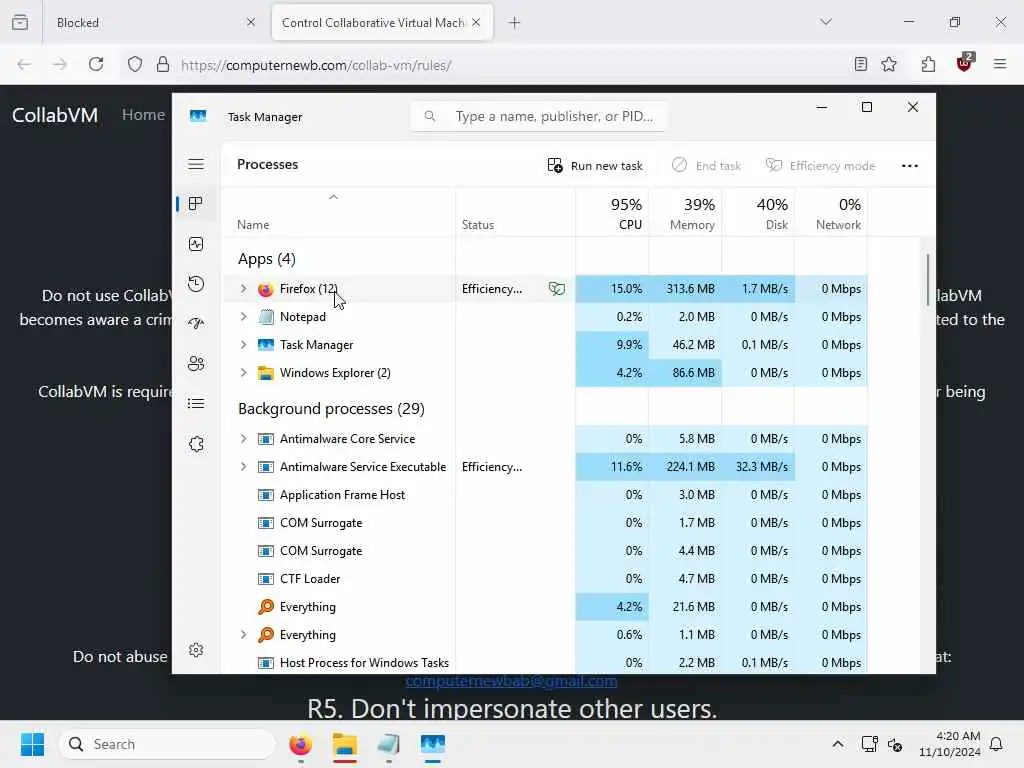Click the Firefox process icon in Apps list
The image size is (1024, 768).
click(265, 289)
